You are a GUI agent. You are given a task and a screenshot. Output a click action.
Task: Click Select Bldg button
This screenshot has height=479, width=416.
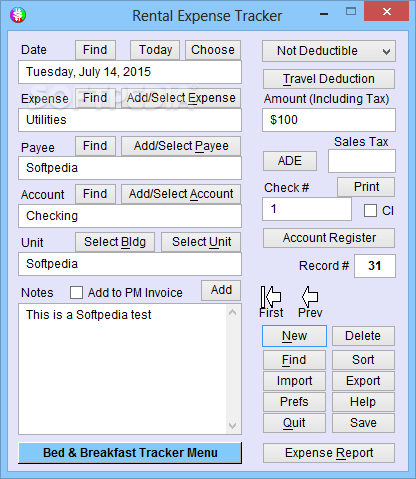coord(115,242)
